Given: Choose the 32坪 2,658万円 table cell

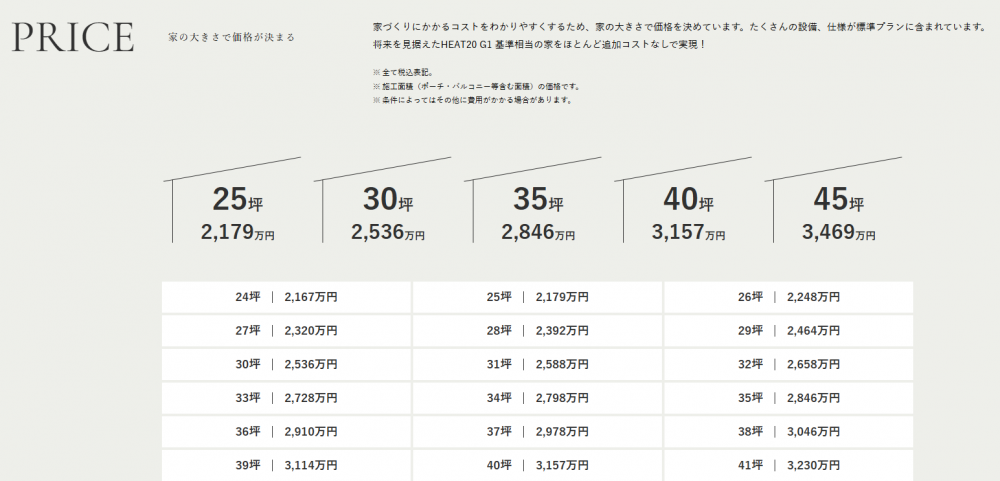Looking at the screenshot, I should pos(788,364).
